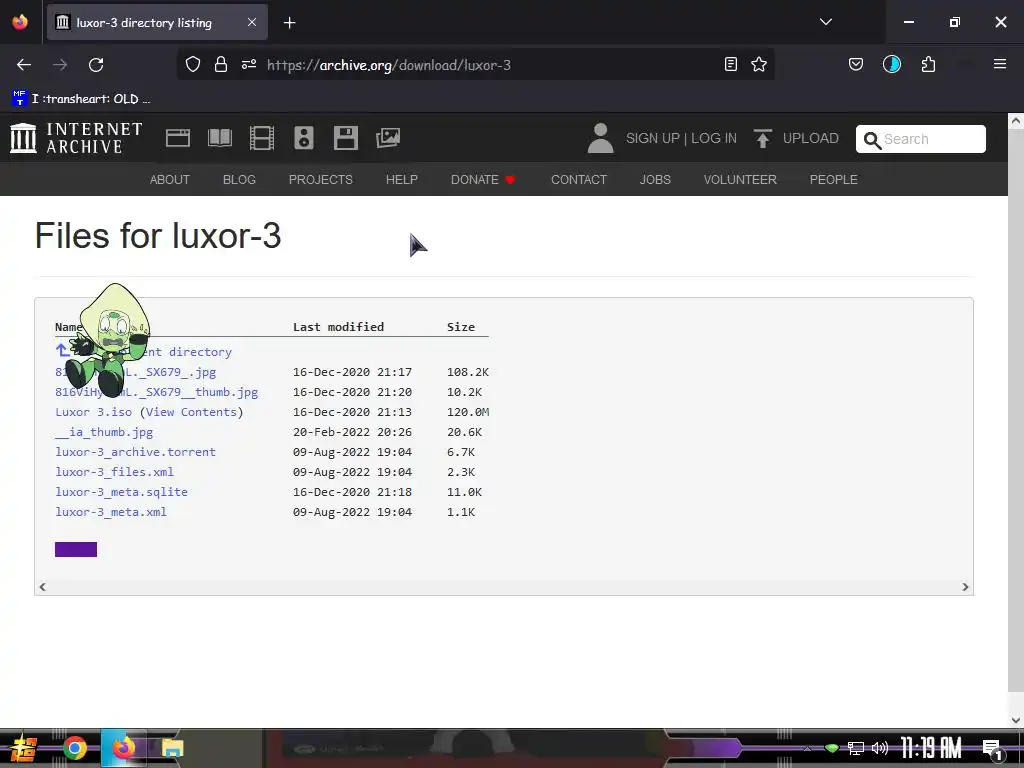Image resolution: width=1024 pixels, height=768 pixels.
Task: Click the Firefox taskbar button
Action: click(123, 748)
